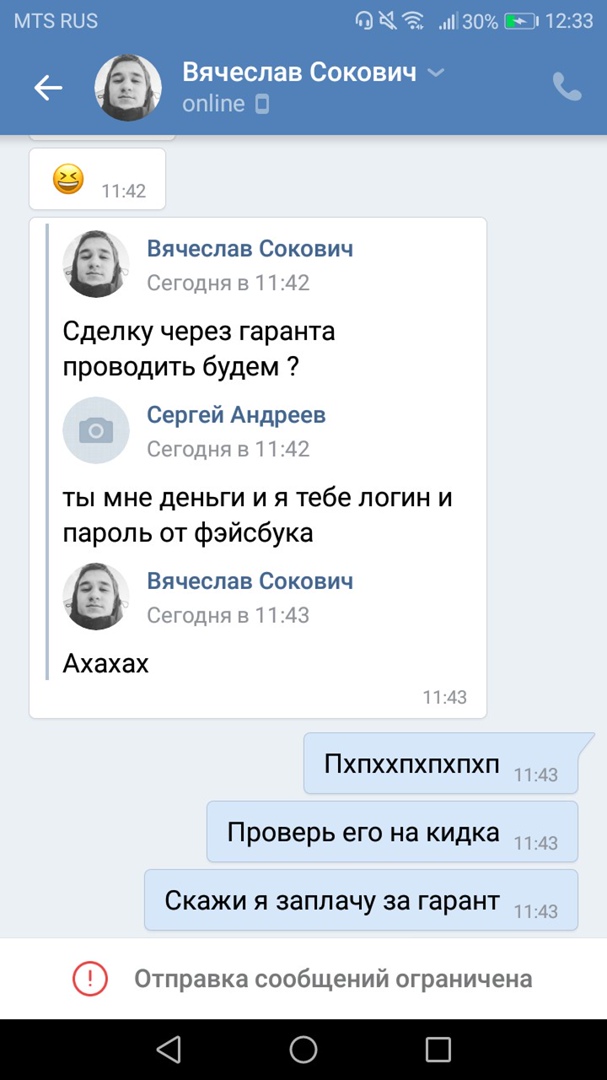607x1080 pixels.
Task: Select the Пхпххпхпхпхп outgoing message
Action: click(441, 763)
